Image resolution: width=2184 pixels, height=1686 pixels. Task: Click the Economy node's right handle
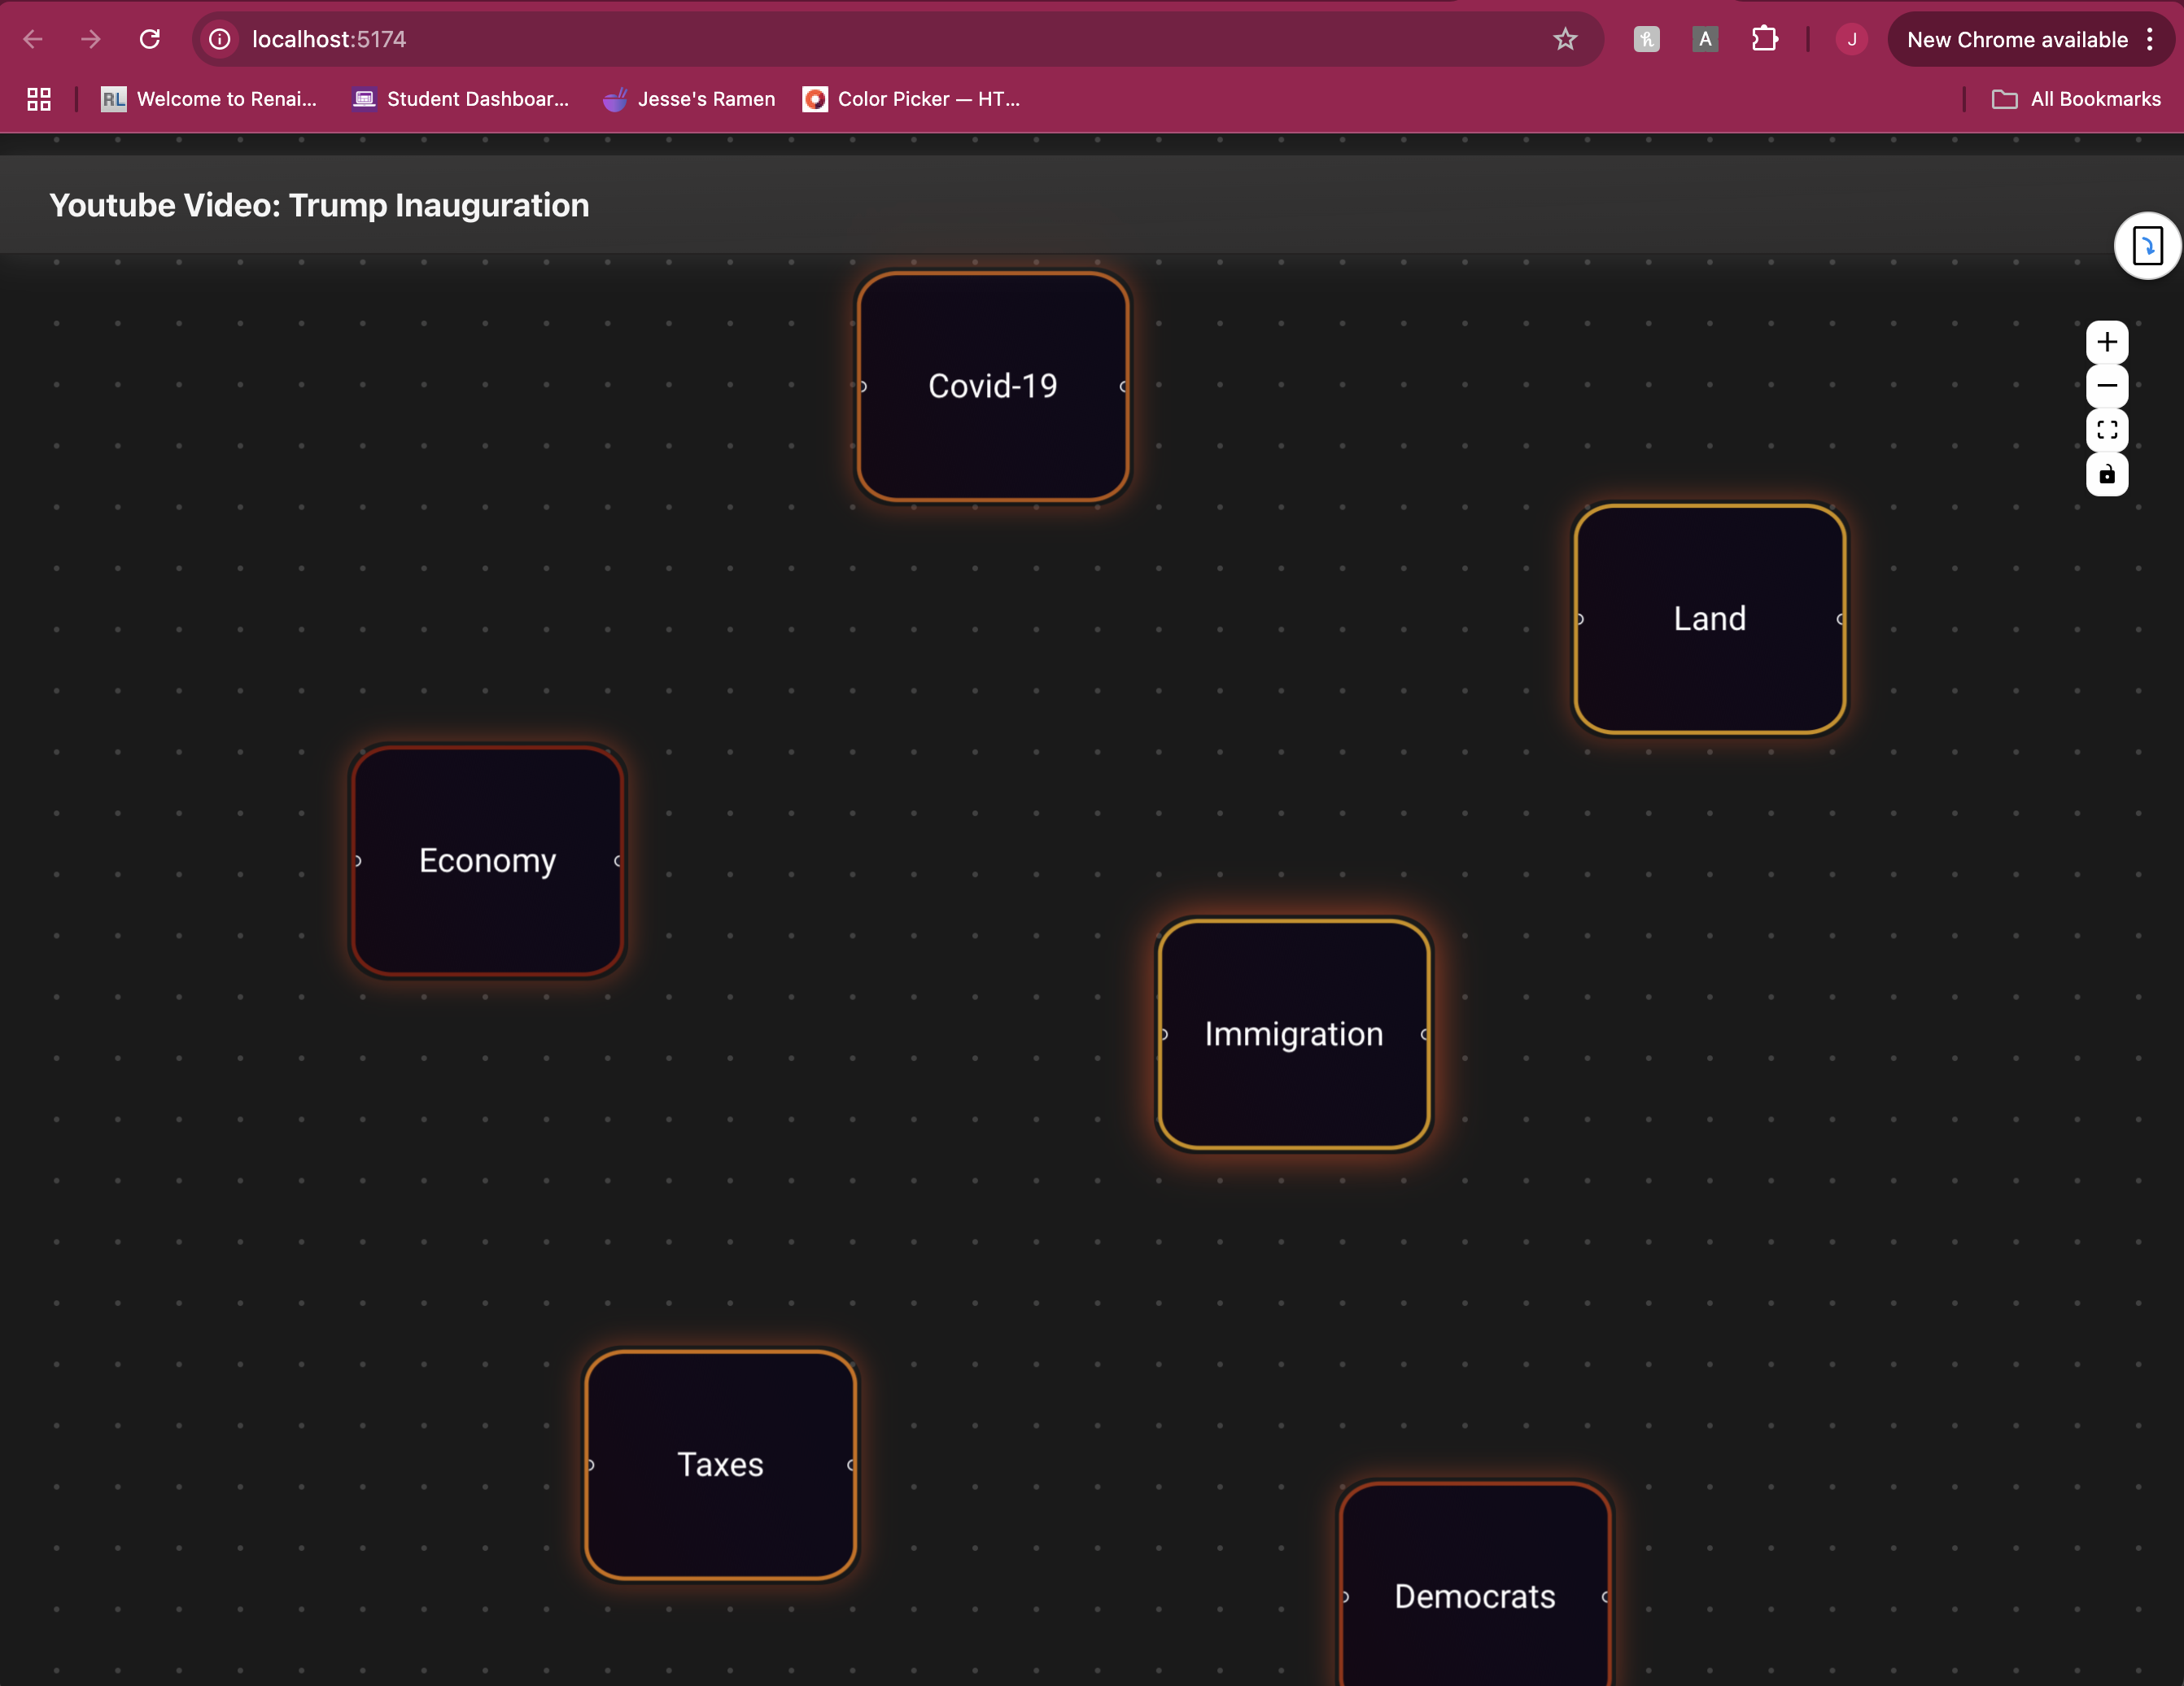click(618, 861)
